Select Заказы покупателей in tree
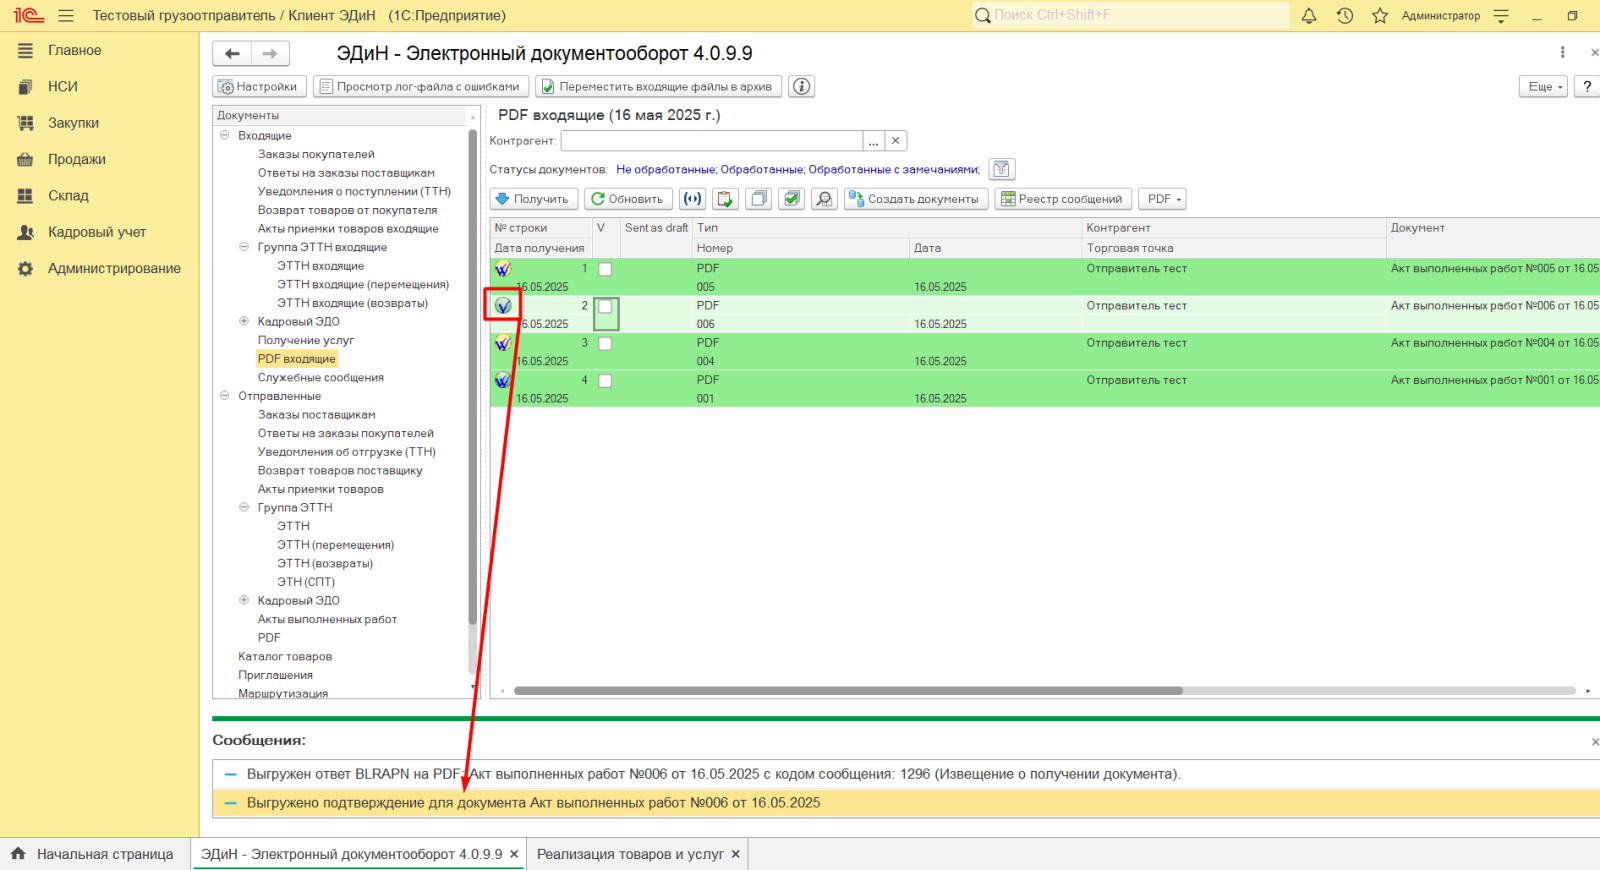The width and height of the screenshot is (1600, 870). tap(316, 154)
